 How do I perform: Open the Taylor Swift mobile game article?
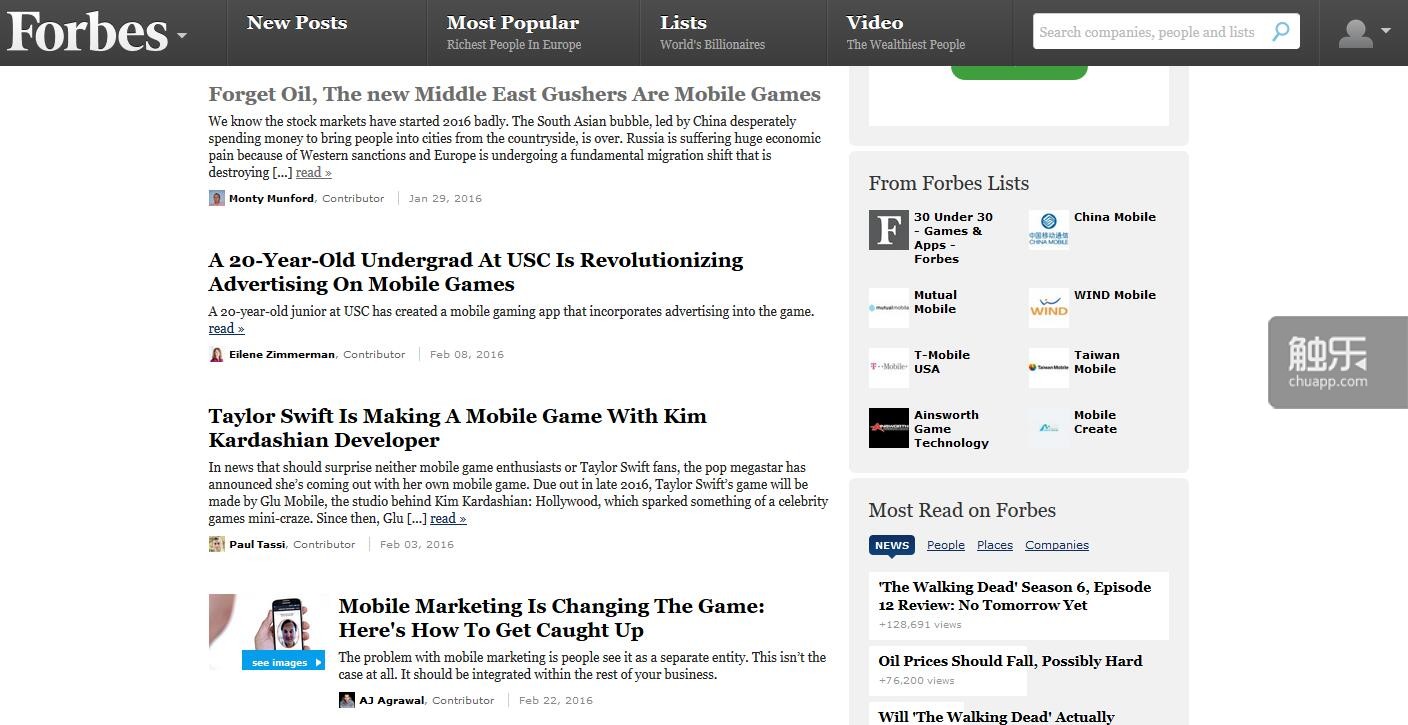(x=458, y=428)
